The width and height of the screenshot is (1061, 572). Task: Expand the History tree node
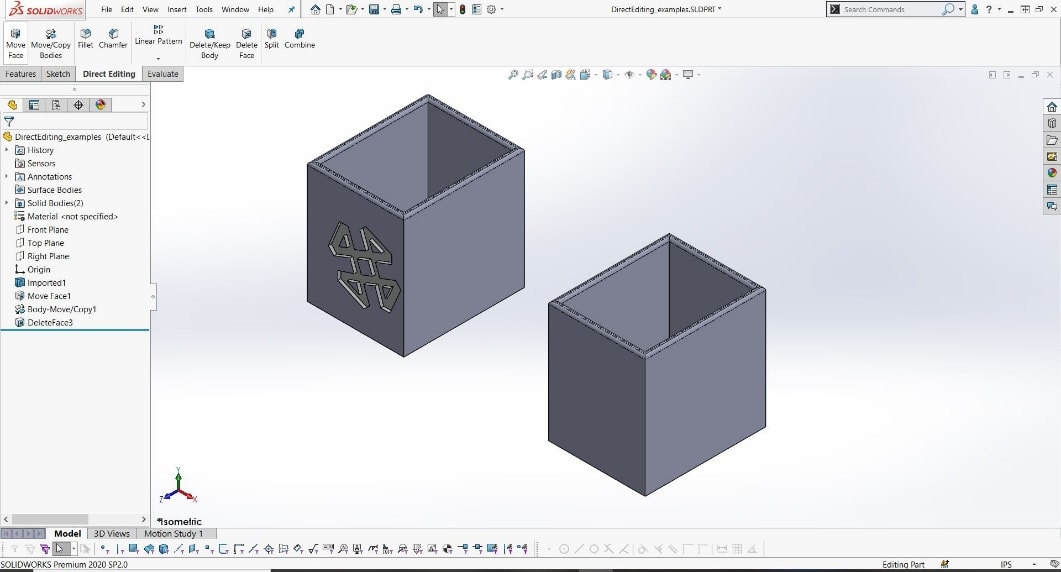7,150
